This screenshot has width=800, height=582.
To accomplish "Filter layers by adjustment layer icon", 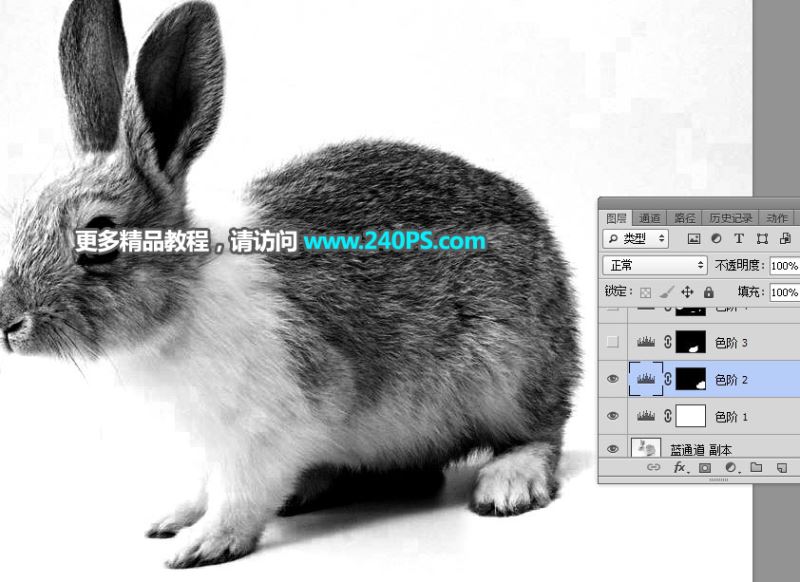I will [x=716, y=239].
